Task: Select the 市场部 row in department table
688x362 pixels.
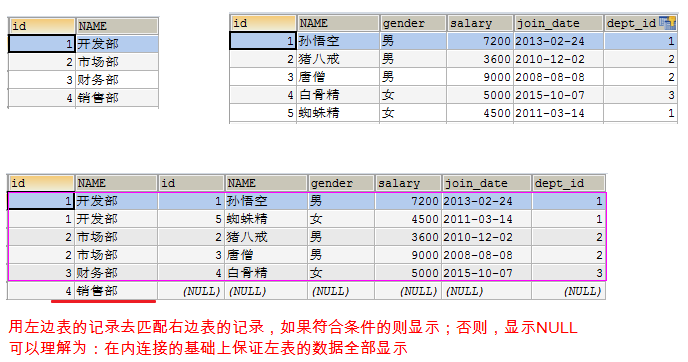Action: pyautogui.click(x=83, y=62)
